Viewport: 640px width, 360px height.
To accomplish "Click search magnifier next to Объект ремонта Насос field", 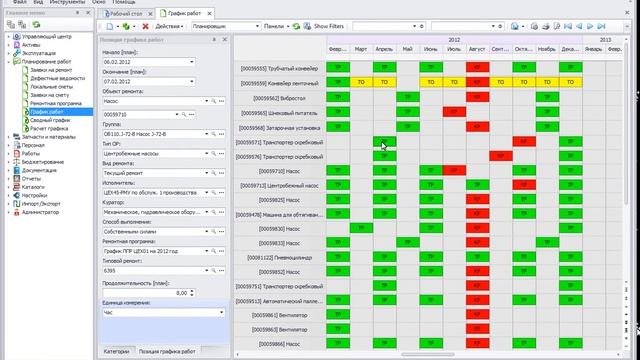I will (213, 101).
